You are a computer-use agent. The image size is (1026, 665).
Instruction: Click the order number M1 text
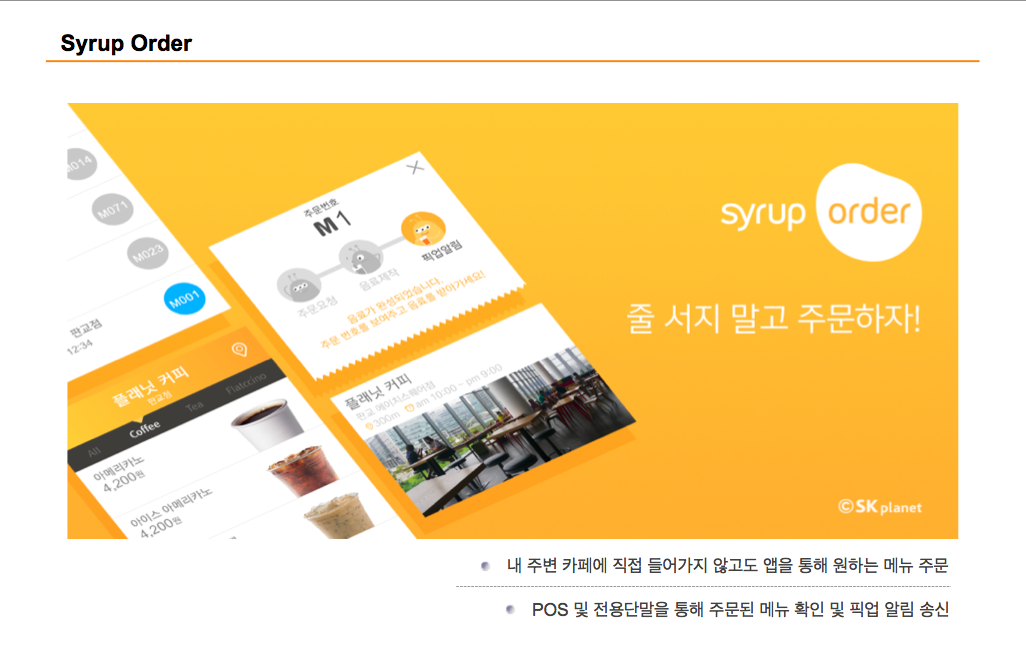click(x=333, y=224)
